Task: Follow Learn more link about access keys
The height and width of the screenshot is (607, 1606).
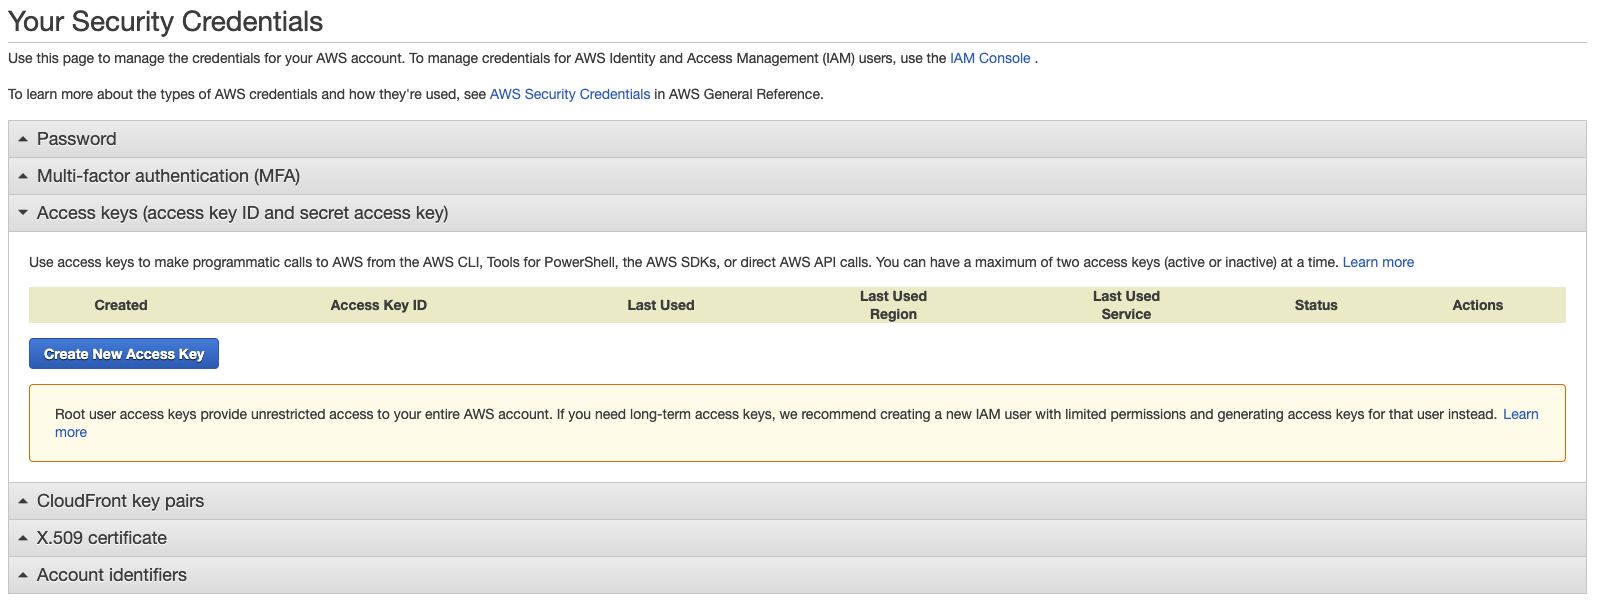Action: point(1378,262)
